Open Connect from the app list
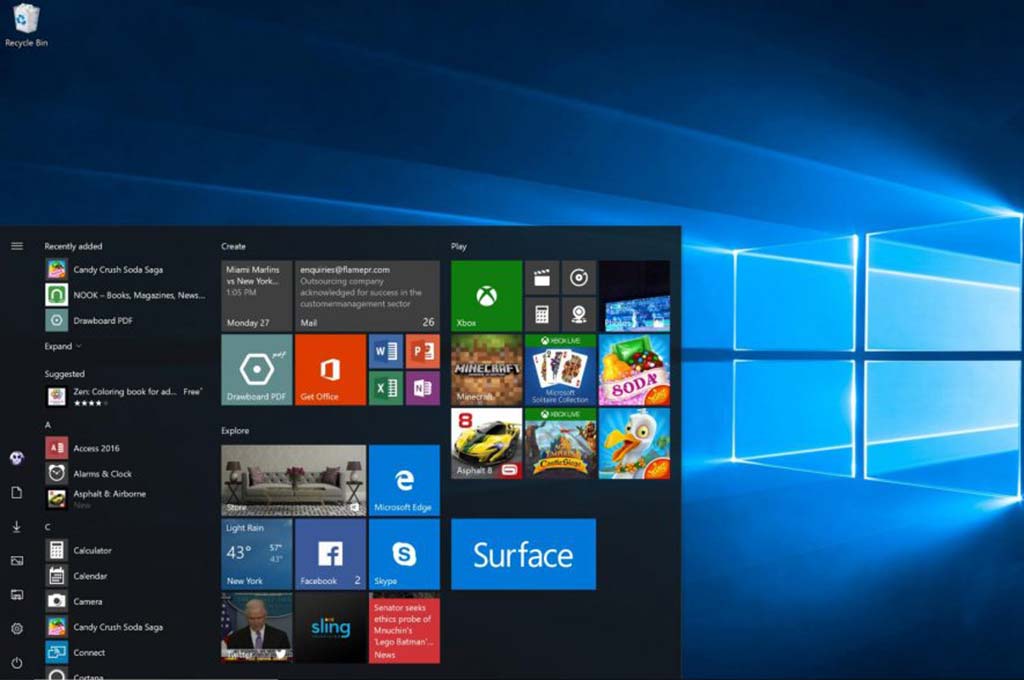Viewport: 1024px width, 680px height. tap(125, 652)
